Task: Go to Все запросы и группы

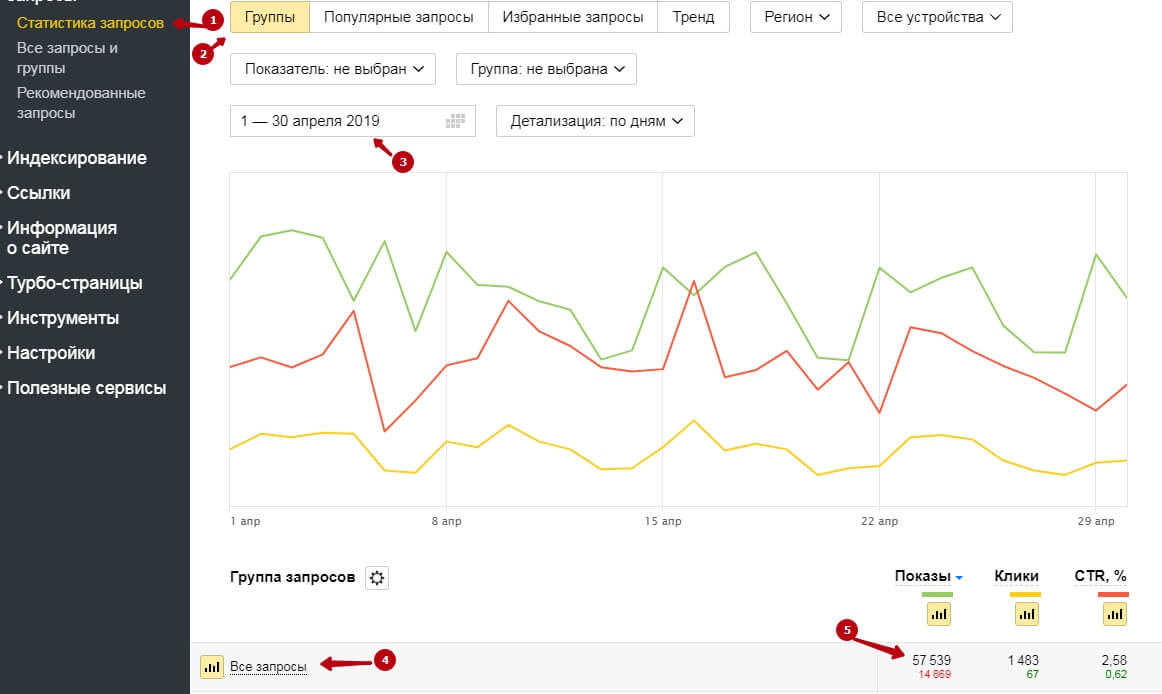Action: pos(67,58)
